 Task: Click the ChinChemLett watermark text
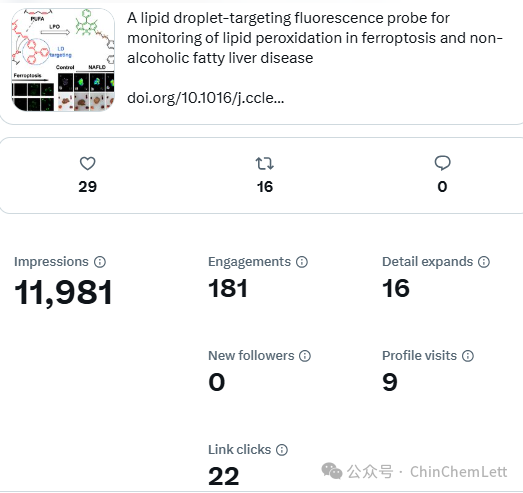point(459,472)
